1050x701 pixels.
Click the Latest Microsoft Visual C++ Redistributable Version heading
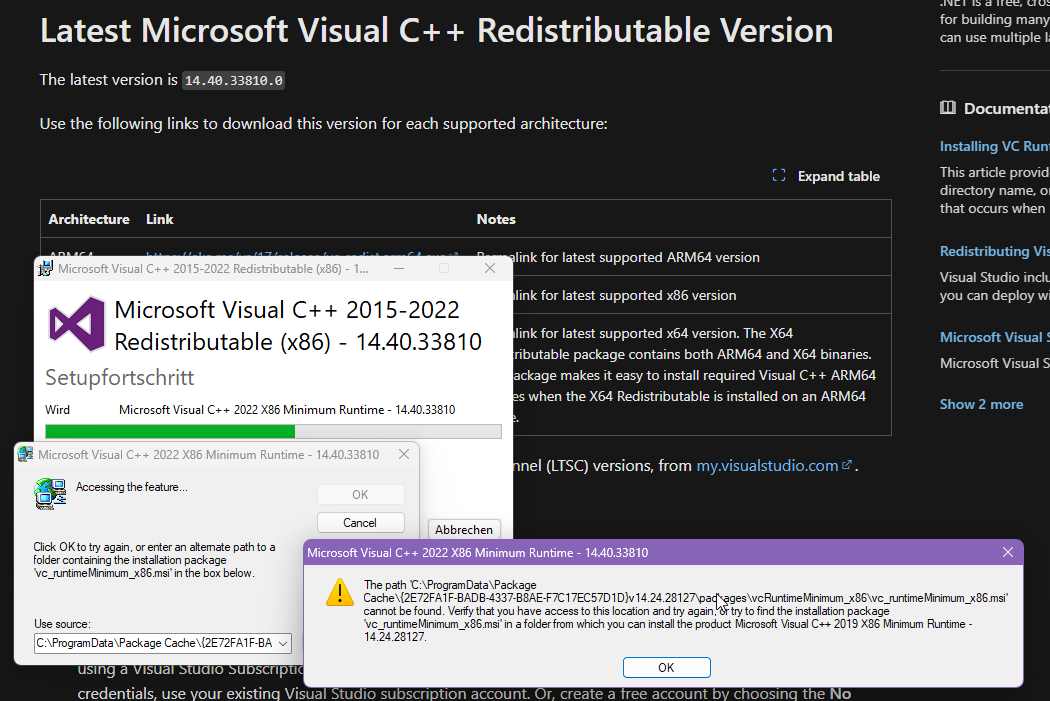click(437, 31)
